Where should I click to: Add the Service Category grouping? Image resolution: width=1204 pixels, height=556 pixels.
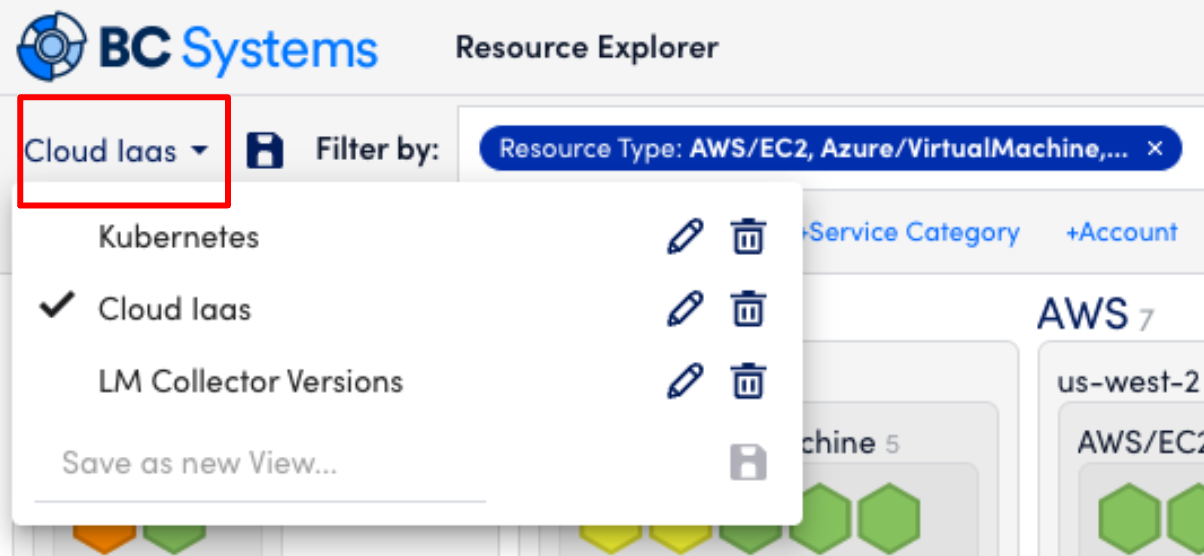point(910,233)
